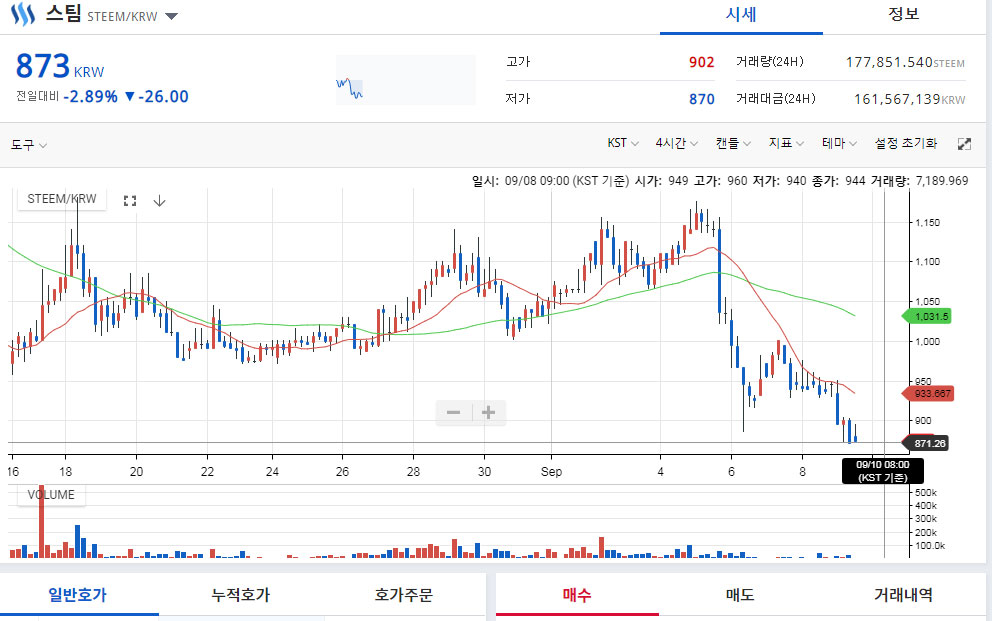Viewport: 992px width, 621px height.
Task: Click the high price value 902
Action: point(702,62)
